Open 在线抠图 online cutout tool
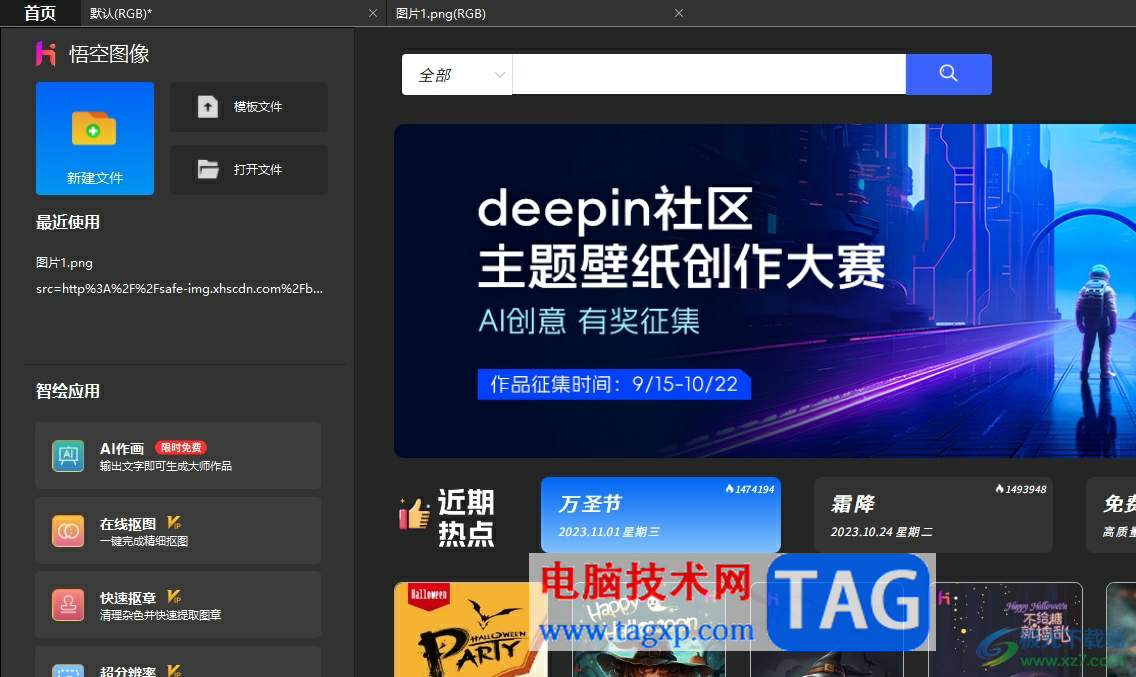This screenshot has width=1136, height=677. click(x=178, y=531)
